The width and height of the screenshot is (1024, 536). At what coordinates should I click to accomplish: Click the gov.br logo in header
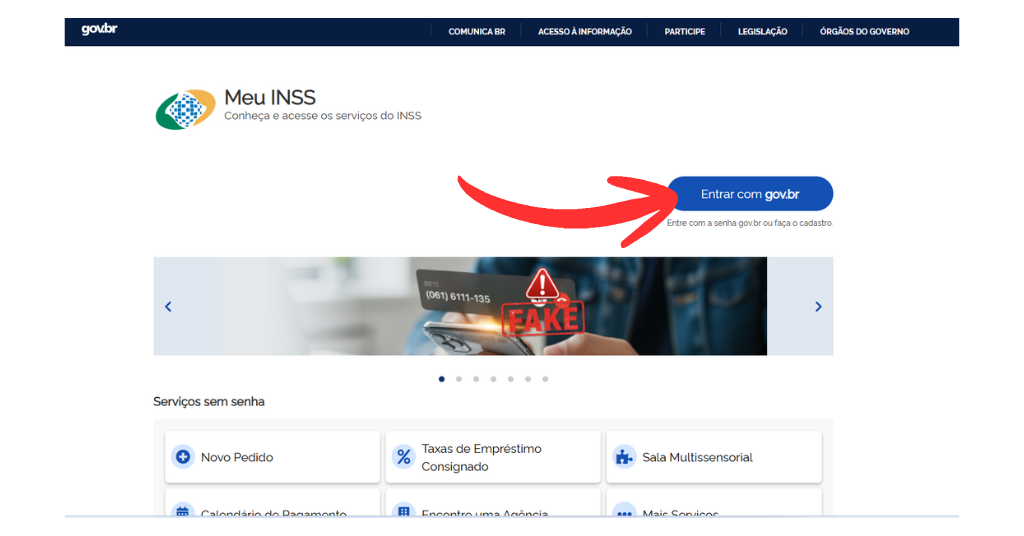99,30
